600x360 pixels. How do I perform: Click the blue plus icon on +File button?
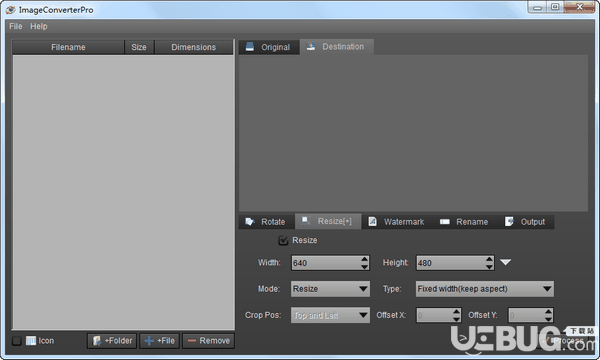click(149, 340)
